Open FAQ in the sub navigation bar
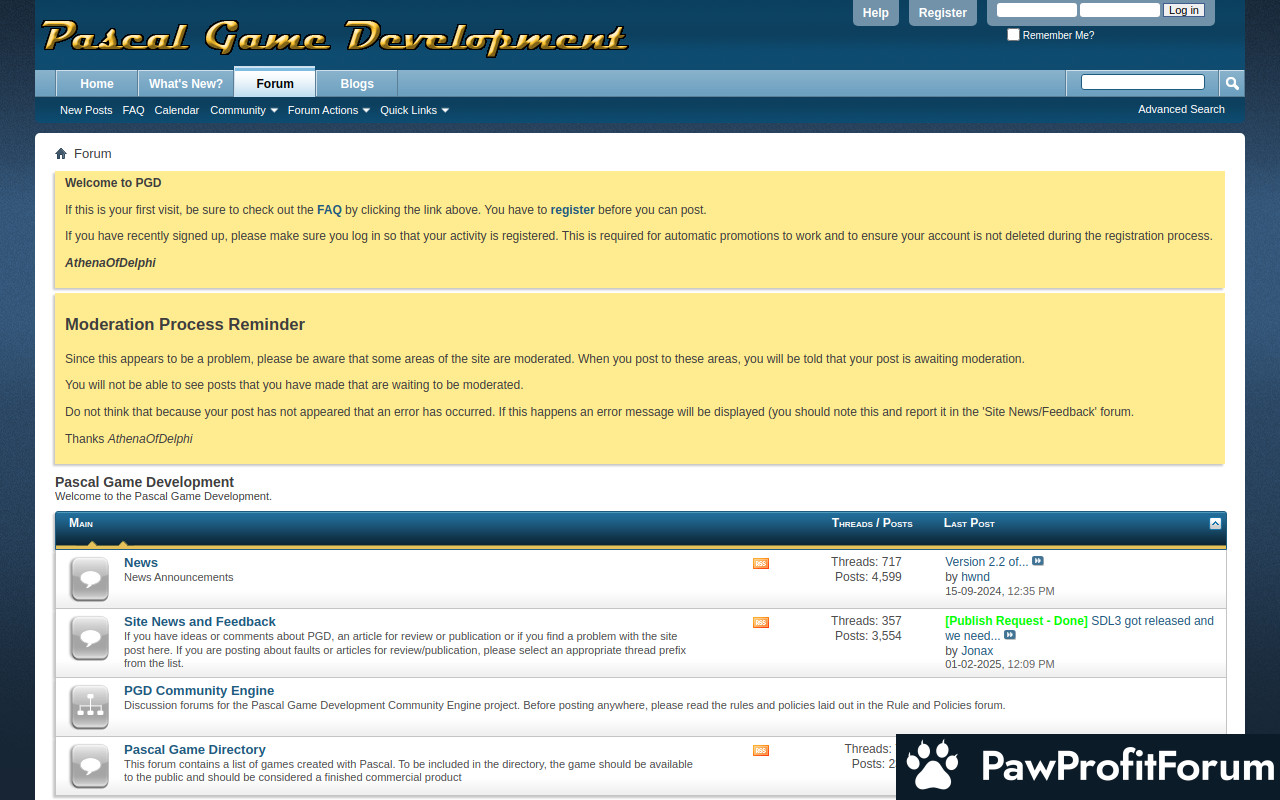 (133, 110)
